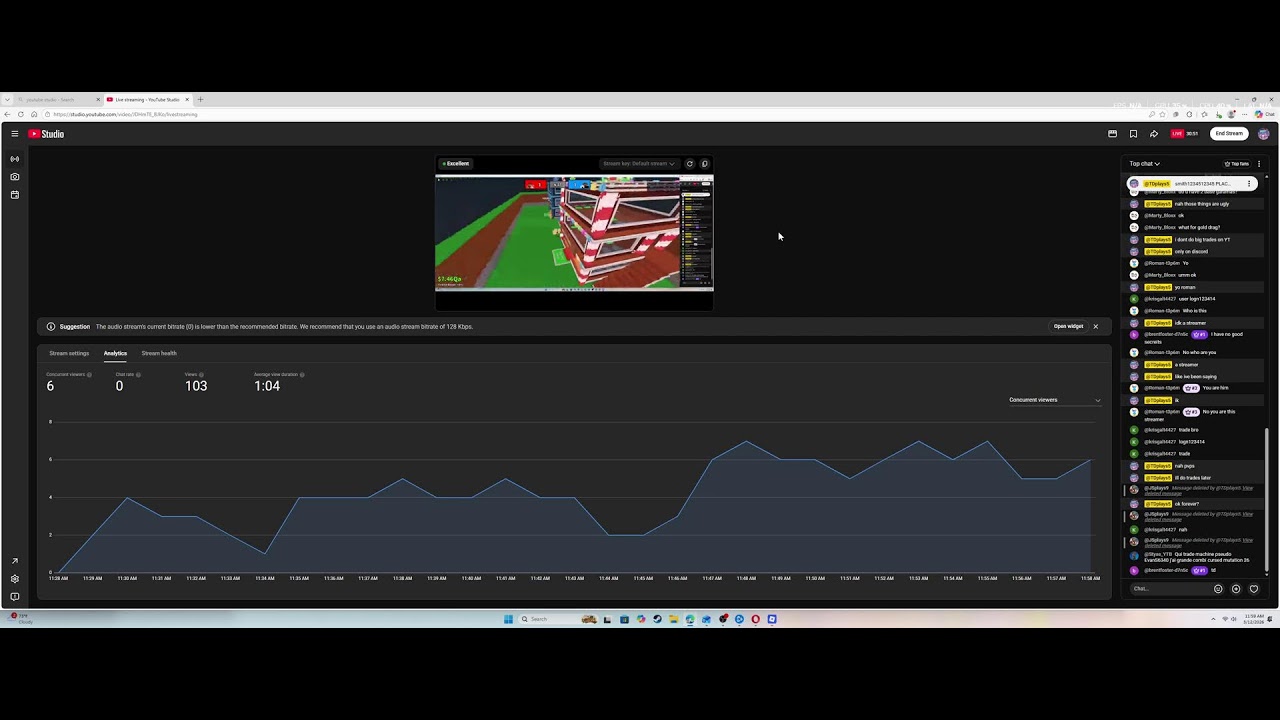
Task: Click the 11:47 AM chart axis label
Action: coord(712,578)
